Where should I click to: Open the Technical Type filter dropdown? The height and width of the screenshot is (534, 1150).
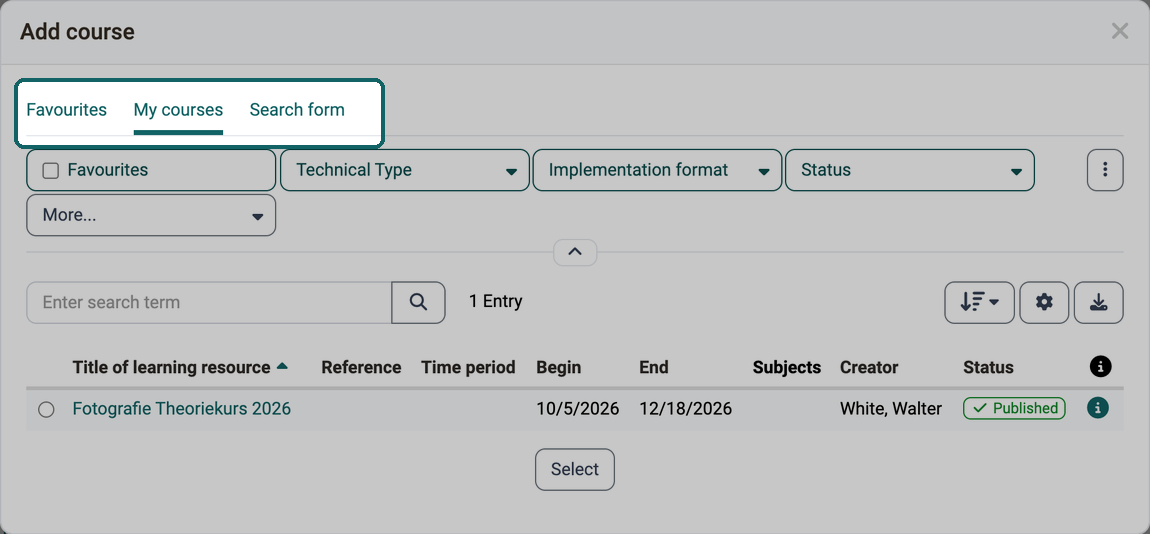(x=405, y=170)
